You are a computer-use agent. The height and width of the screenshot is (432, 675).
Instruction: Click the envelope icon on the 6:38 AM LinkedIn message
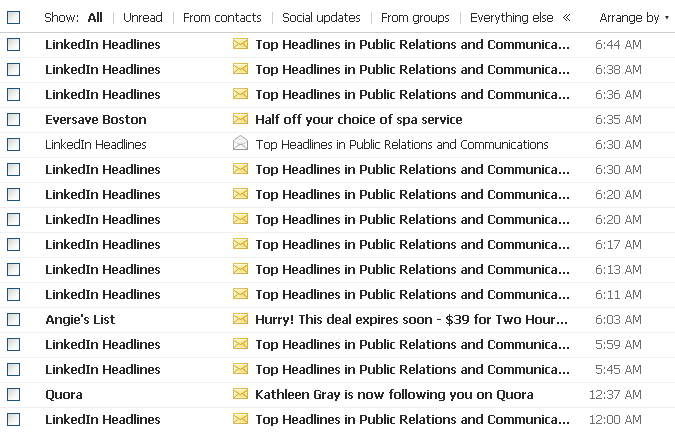coord(240,69)
